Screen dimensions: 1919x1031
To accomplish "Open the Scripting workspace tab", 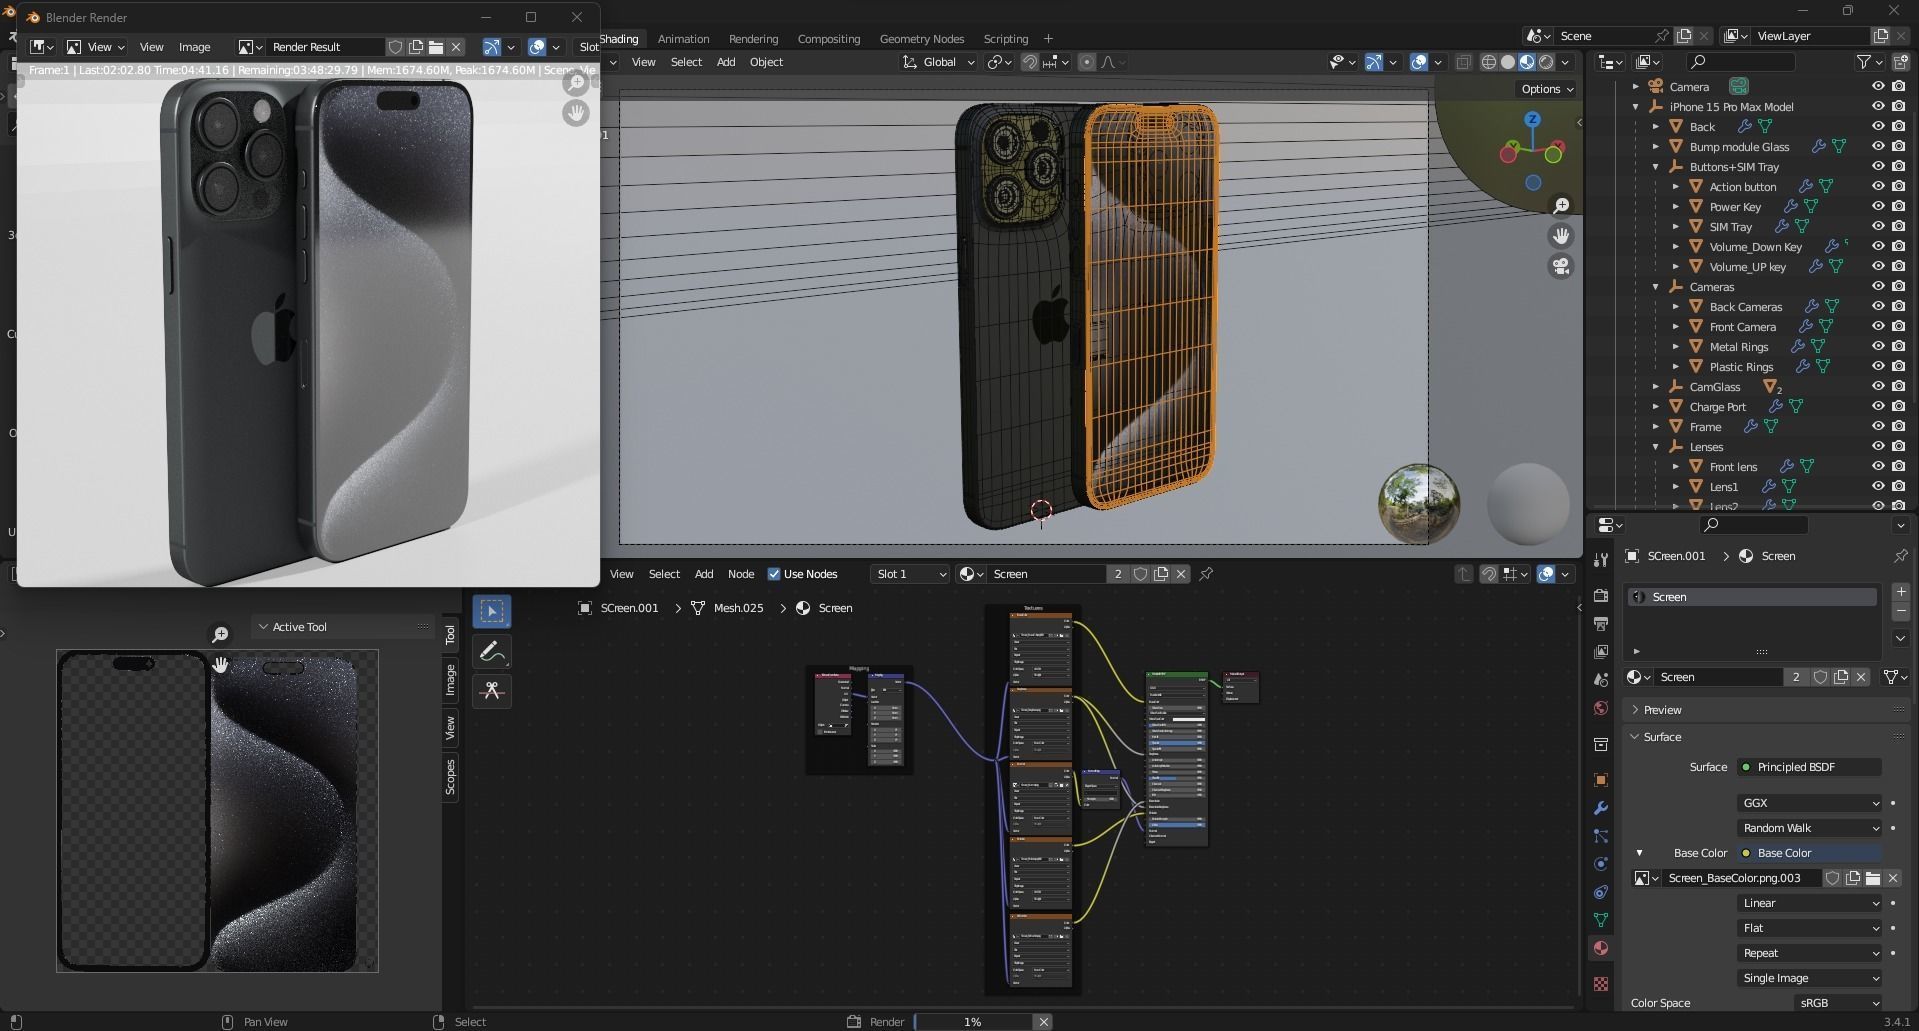I will 1005,39.
